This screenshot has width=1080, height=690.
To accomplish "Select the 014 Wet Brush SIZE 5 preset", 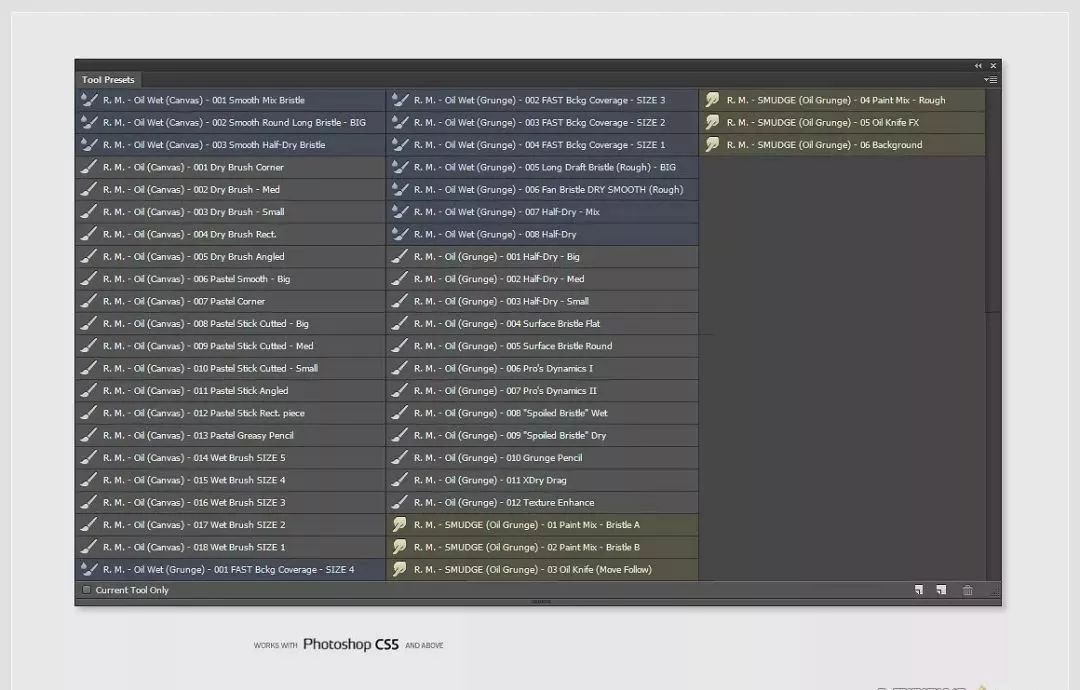I will pyautogui.click(x=194, y=458).
